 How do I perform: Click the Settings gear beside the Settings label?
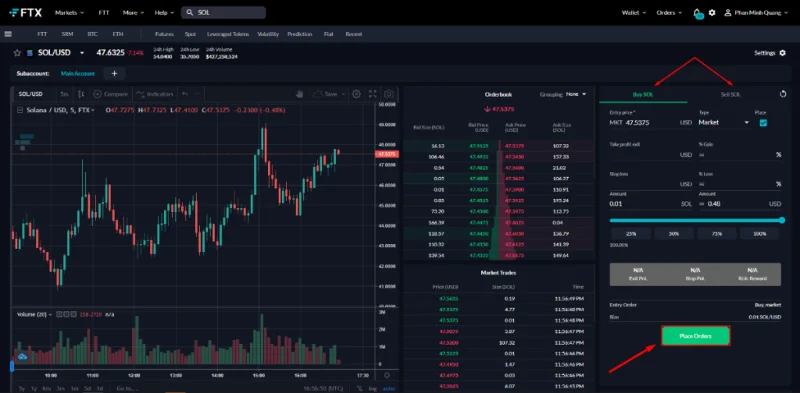pos(783,53)
